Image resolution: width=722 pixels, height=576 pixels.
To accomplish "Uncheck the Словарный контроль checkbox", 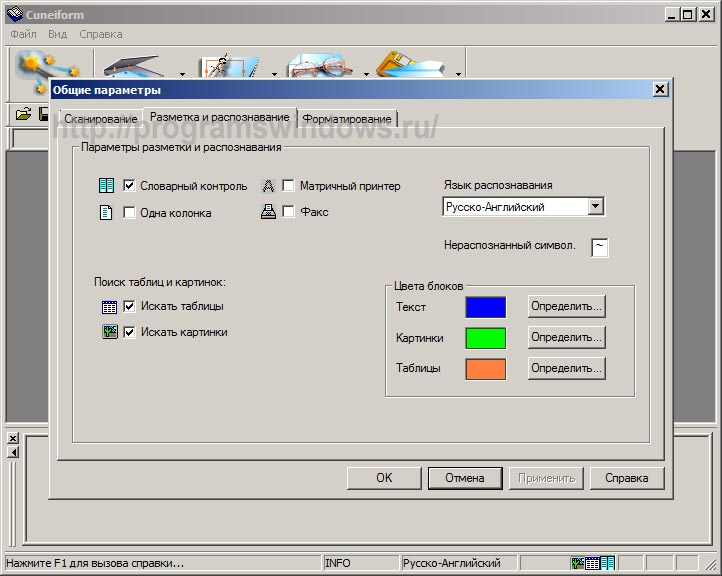I will (x=129, y=186).
